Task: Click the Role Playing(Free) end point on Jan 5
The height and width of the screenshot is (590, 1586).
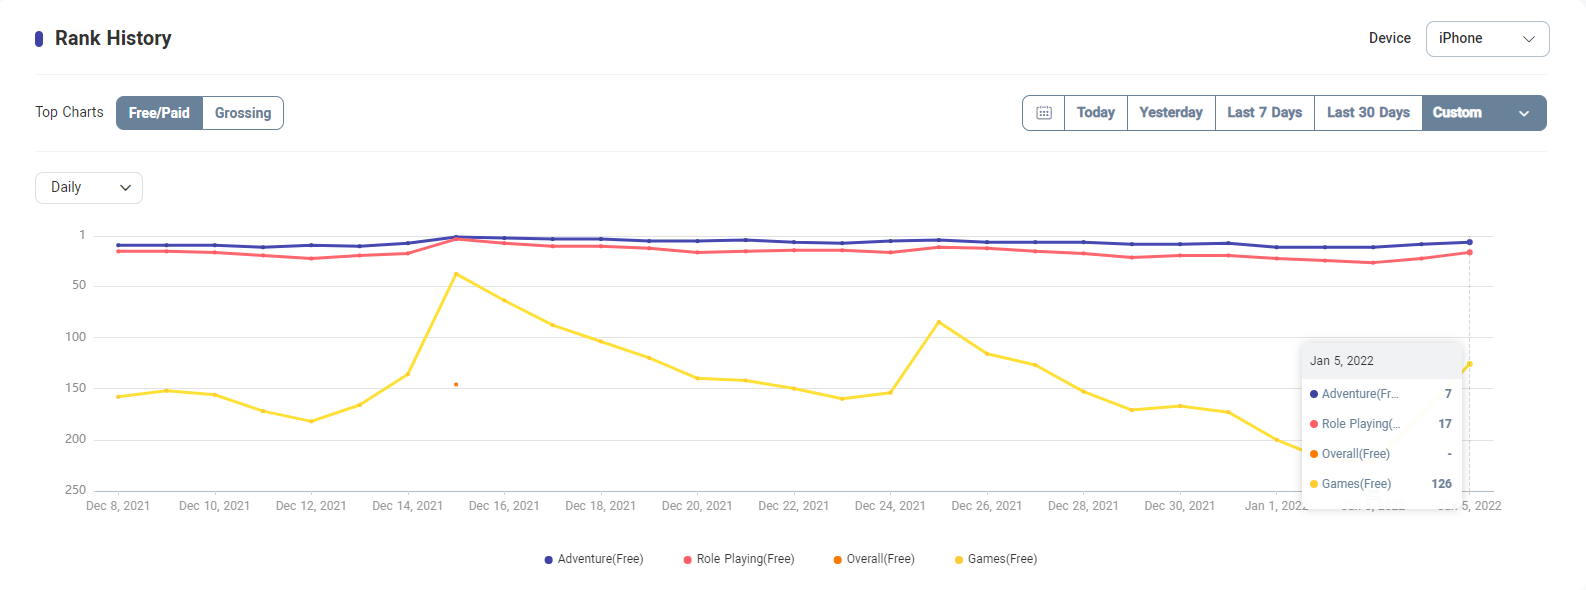Action: [1469, 252]
